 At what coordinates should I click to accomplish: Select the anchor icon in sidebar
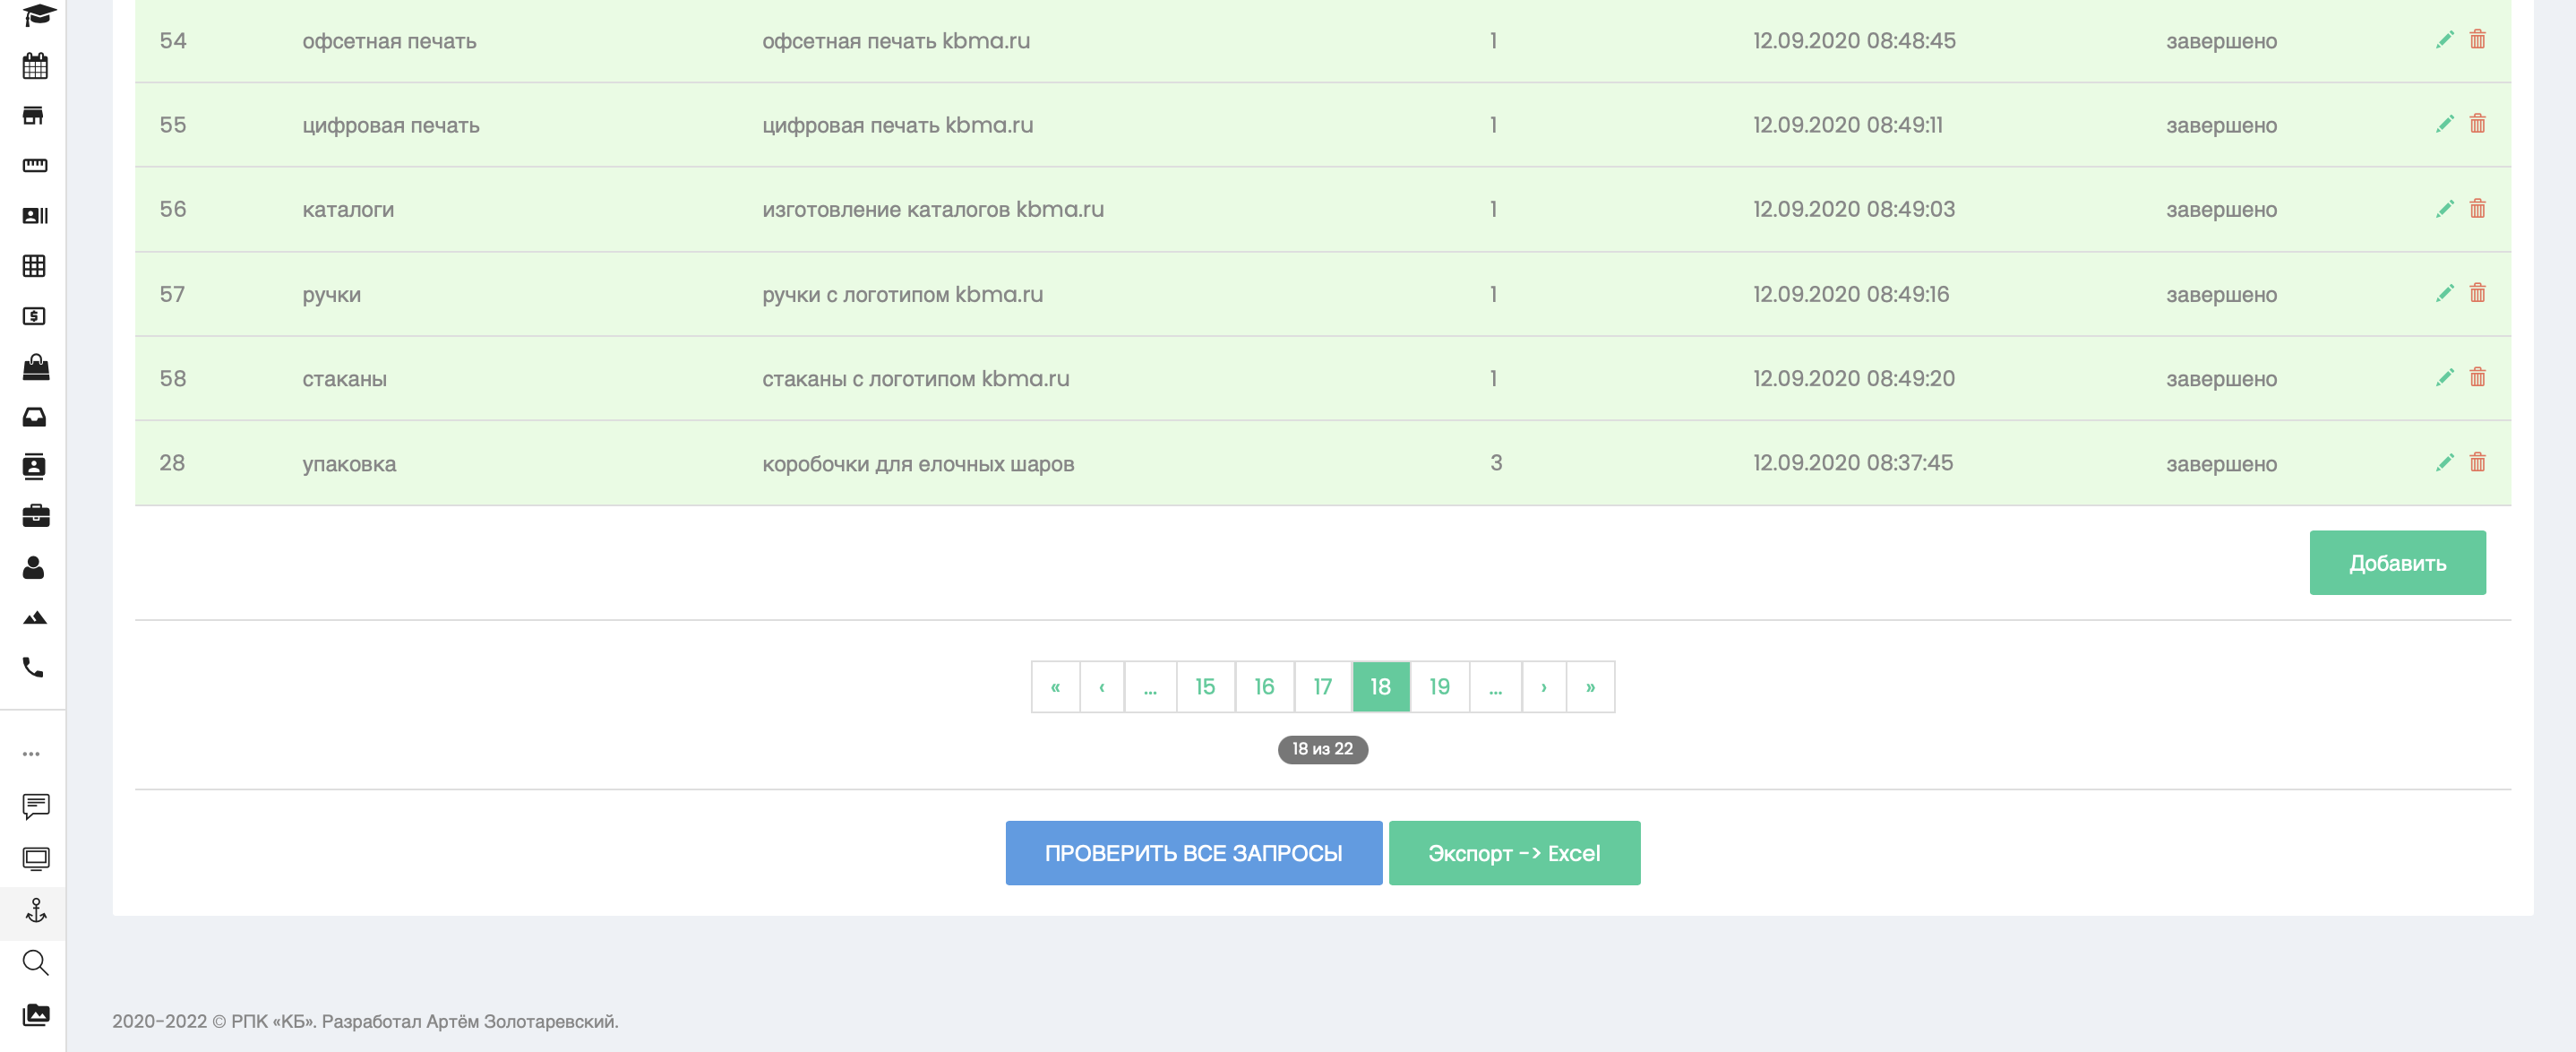click(x=36, y=910)
